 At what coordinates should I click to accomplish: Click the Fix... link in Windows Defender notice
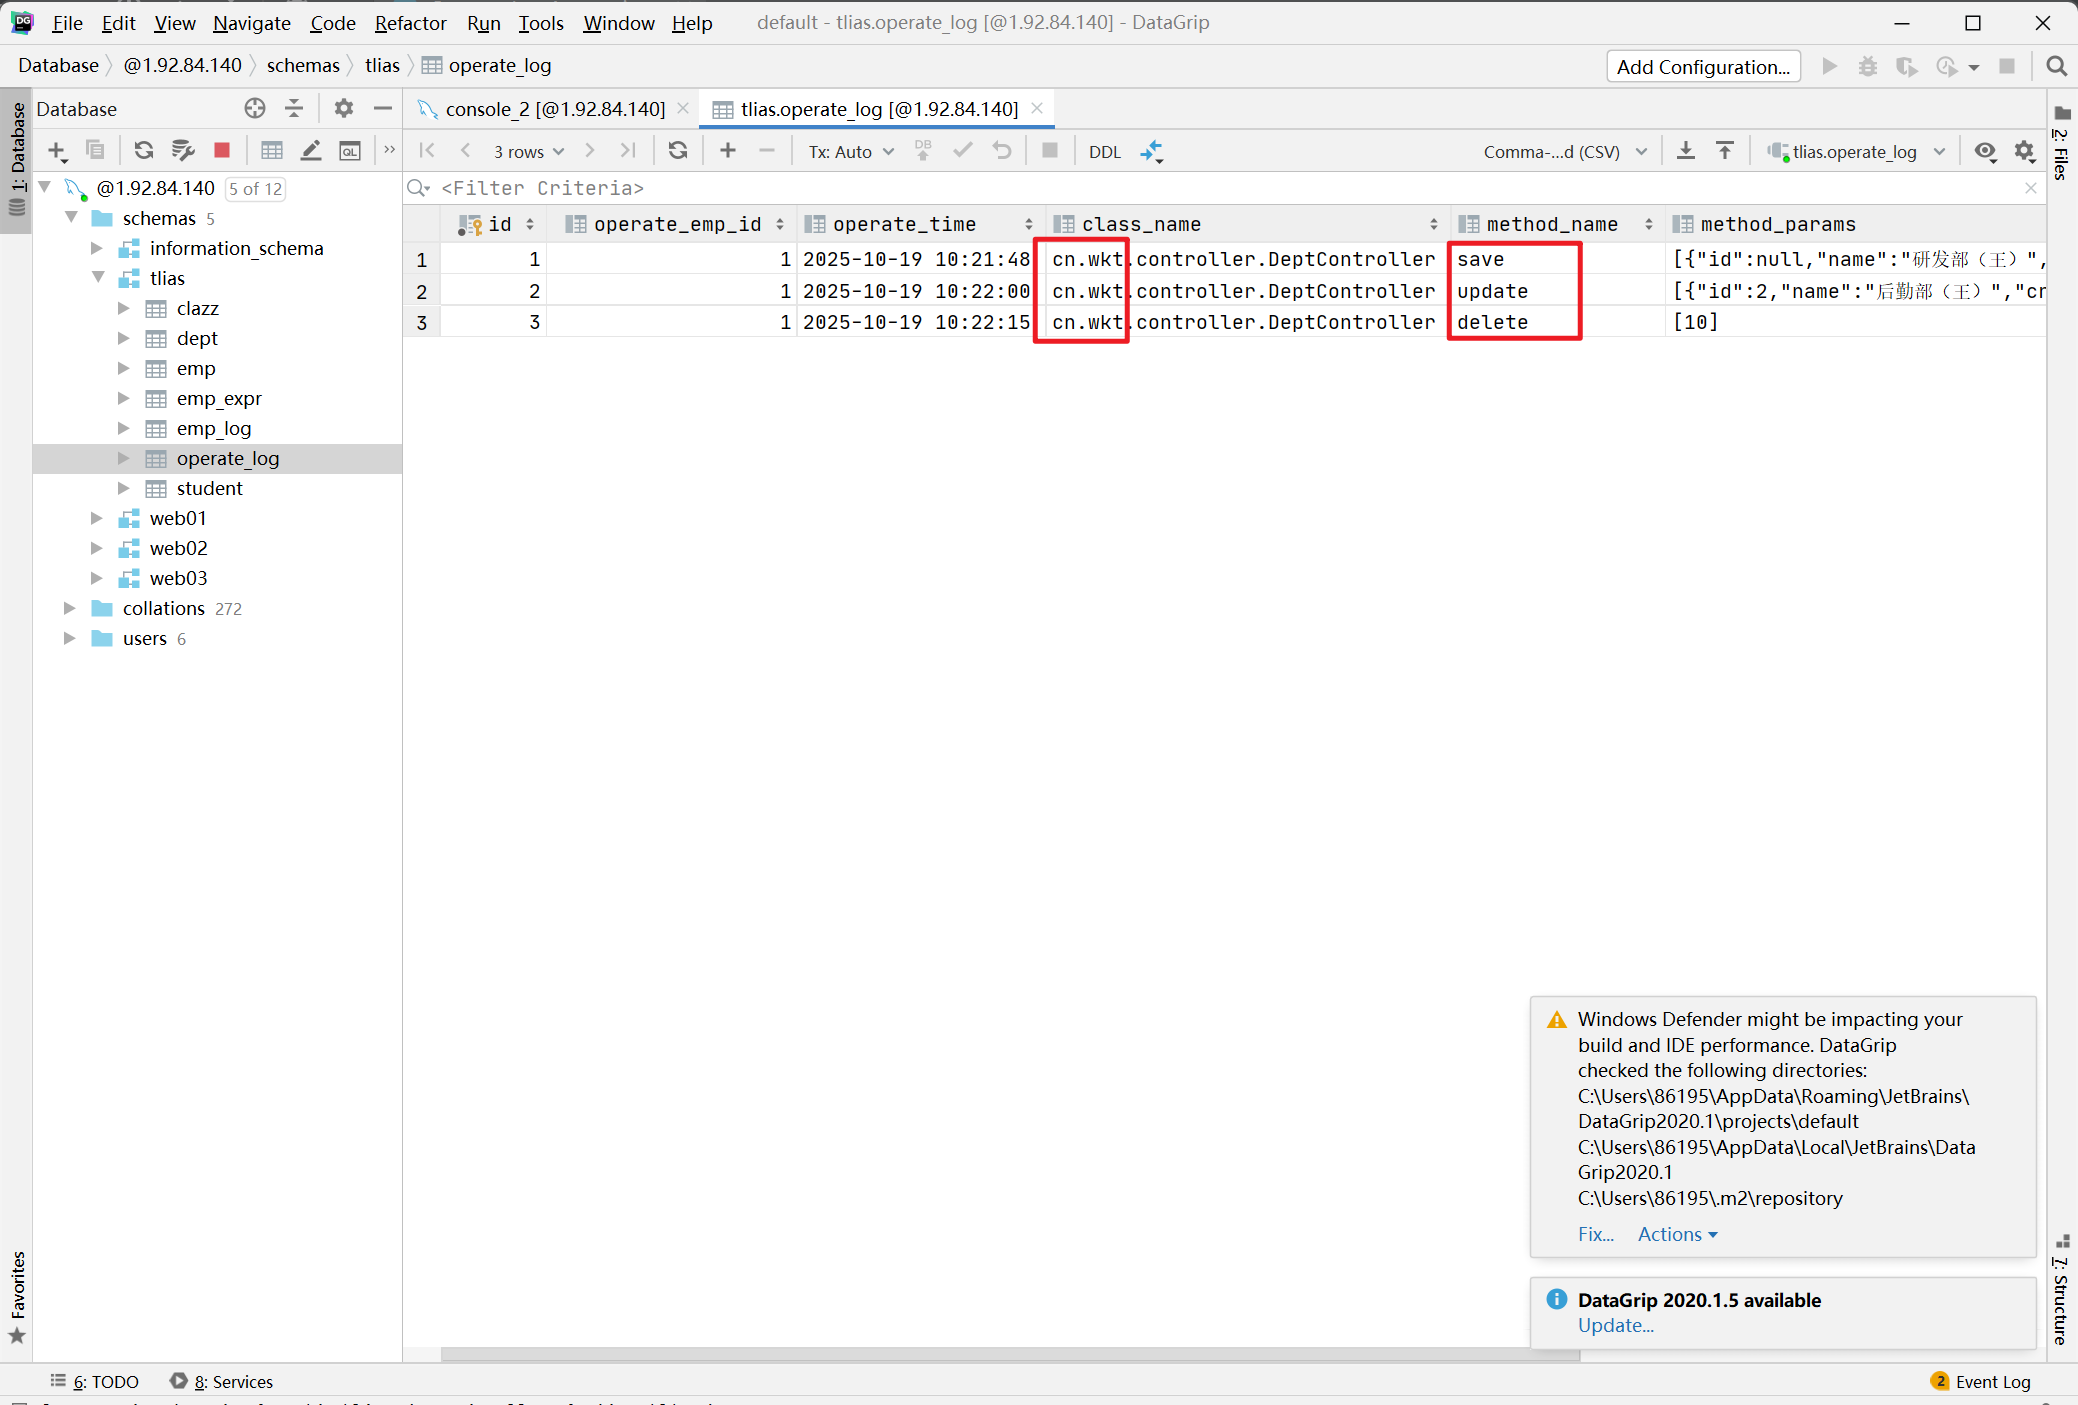(1595, 1234)
